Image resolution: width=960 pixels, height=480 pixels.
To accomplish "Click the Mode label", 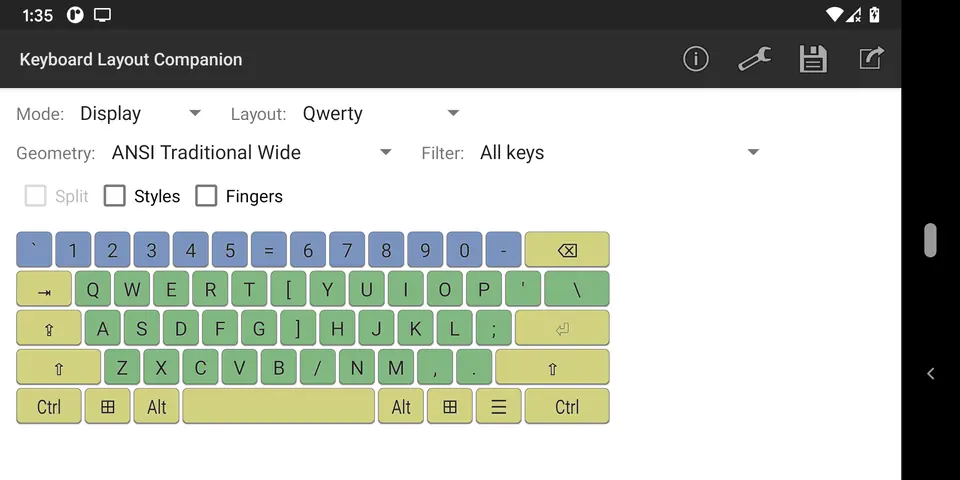I will (40, 114).
